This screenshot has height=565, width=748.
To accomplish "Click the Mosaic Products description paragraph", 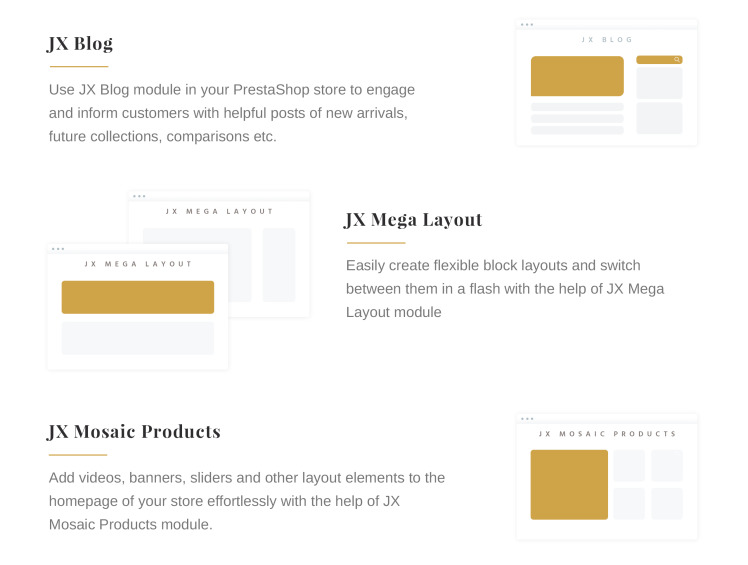I will click(x=247, y=501).
